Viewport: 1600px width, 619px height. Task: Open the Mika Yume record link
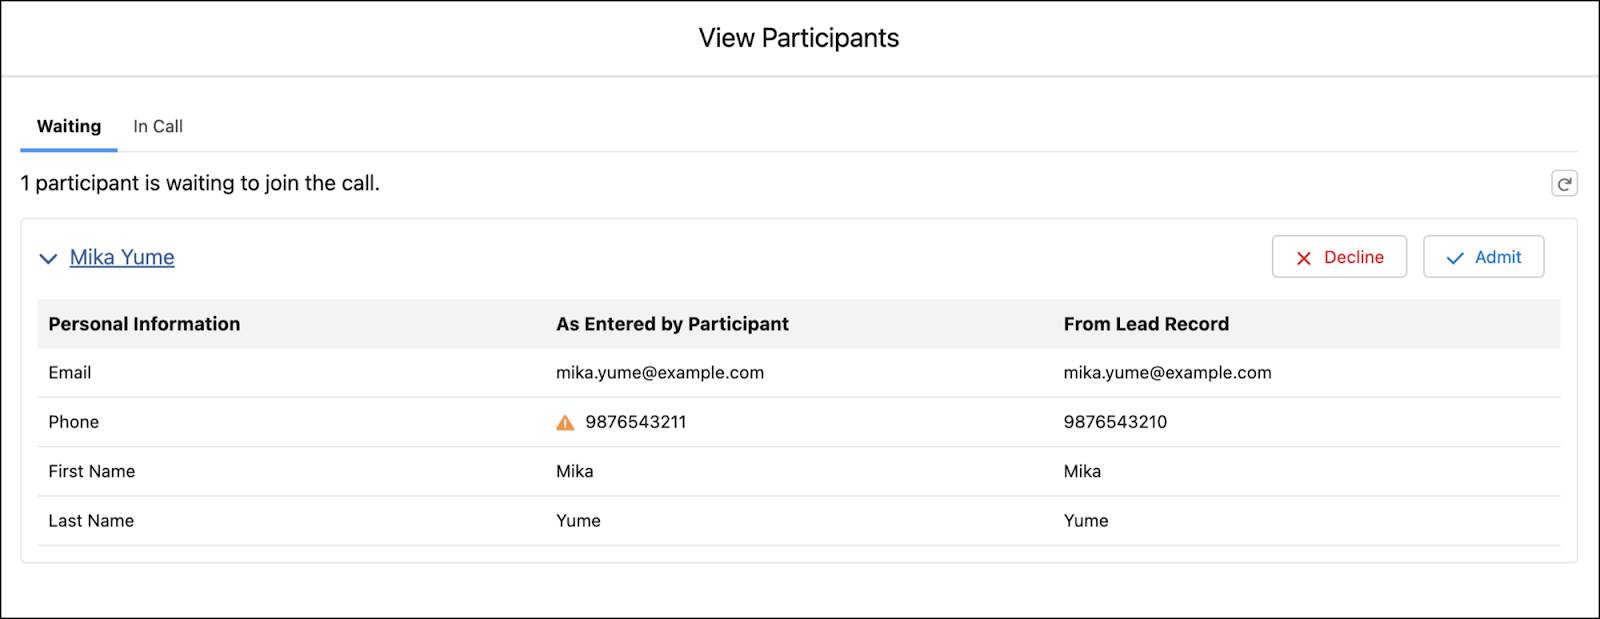[122, 258]
